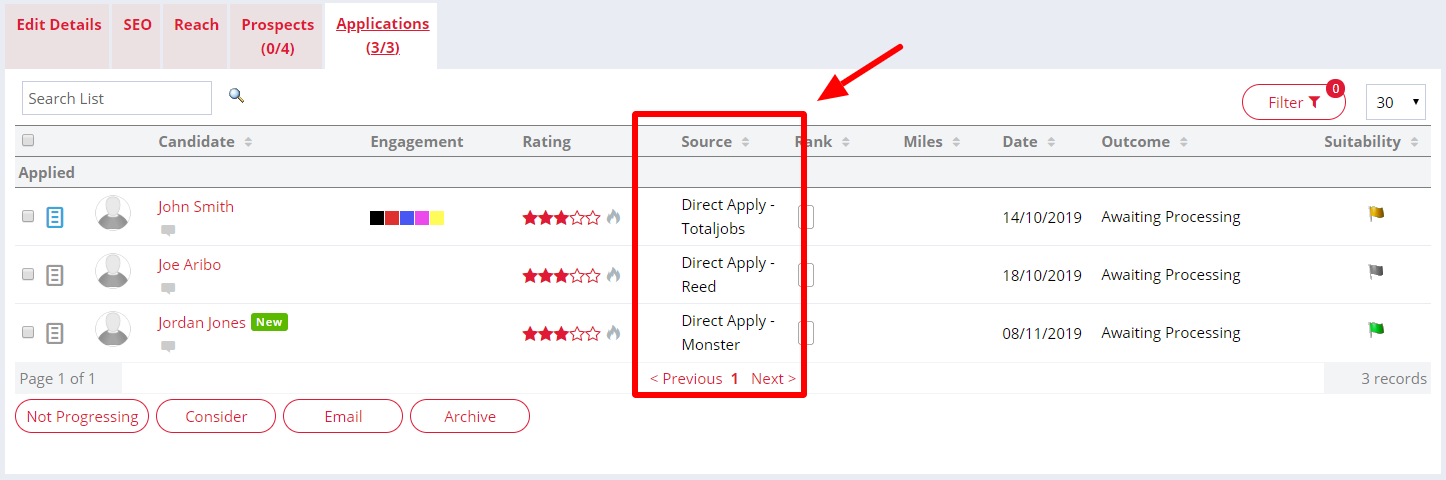The height and width of the screenshot is (480, 1446).
Task: Open Jordan Jones's document icon
Action: click(x=55, y=333)
